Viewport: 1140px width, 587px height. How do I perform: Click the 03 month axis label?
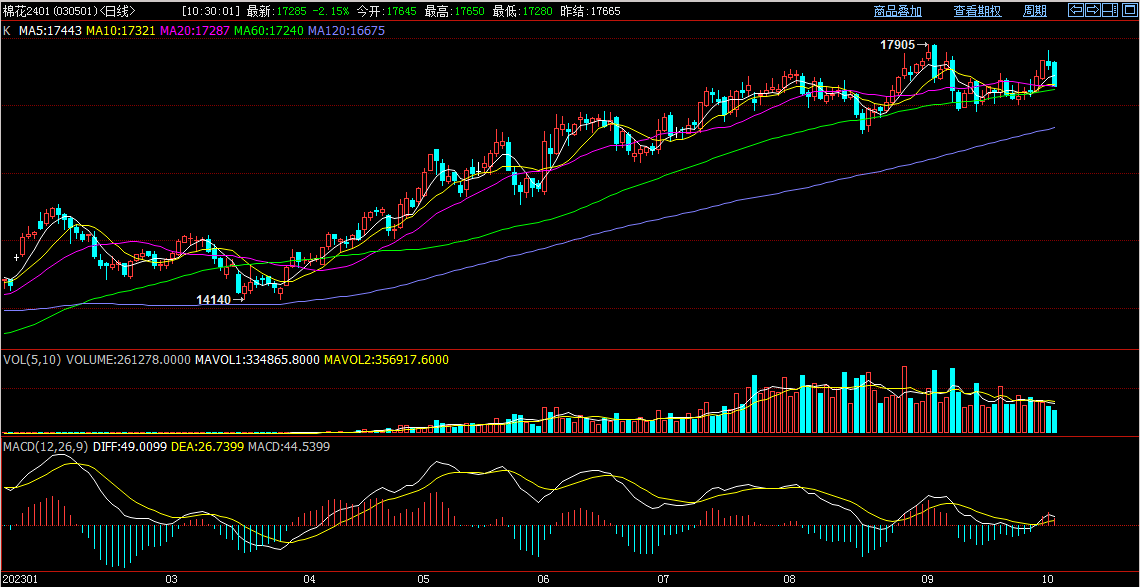pos(172,580)
